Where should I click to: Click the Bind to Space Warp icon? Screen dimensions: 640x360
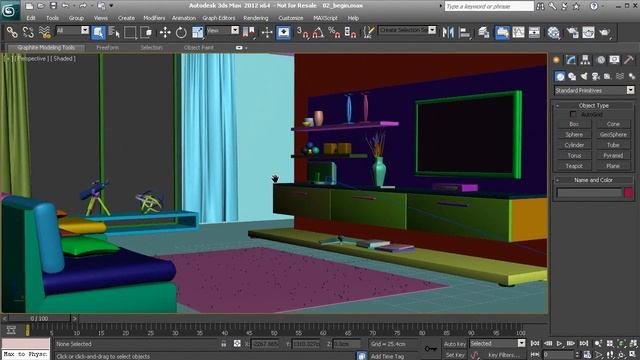point(44,32)
